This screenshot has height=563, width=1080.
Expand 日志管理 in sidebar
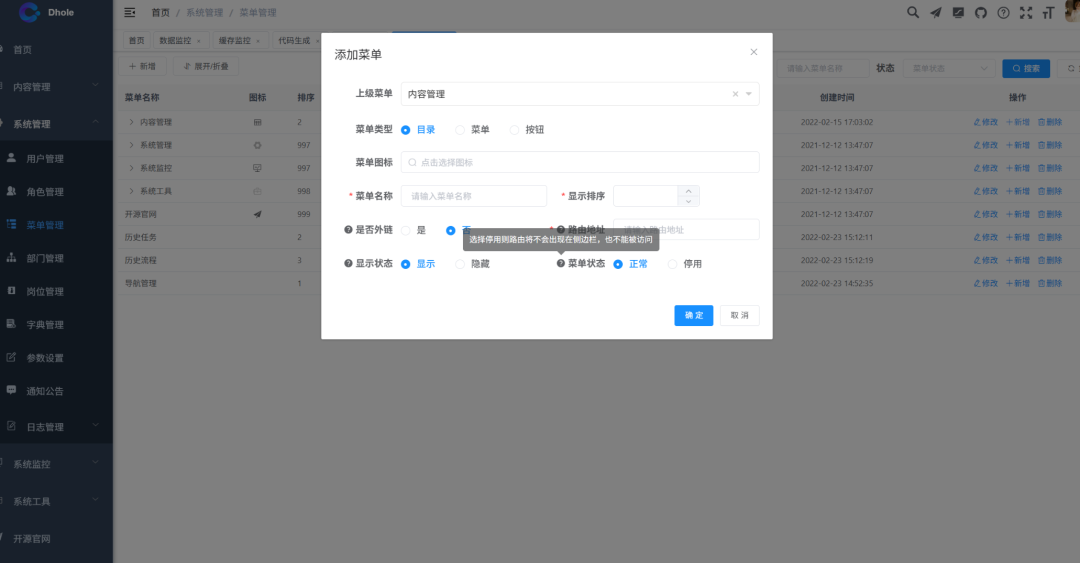point(95,425)
